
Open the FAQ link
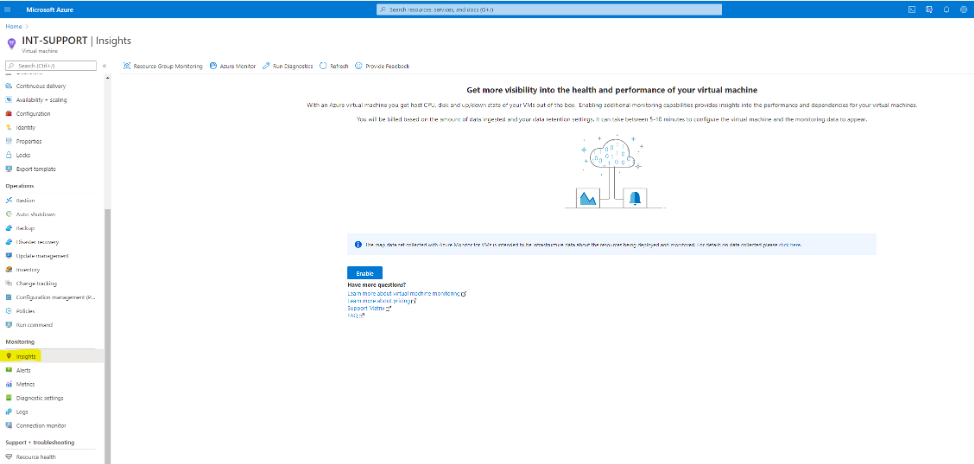pos(353,316)
